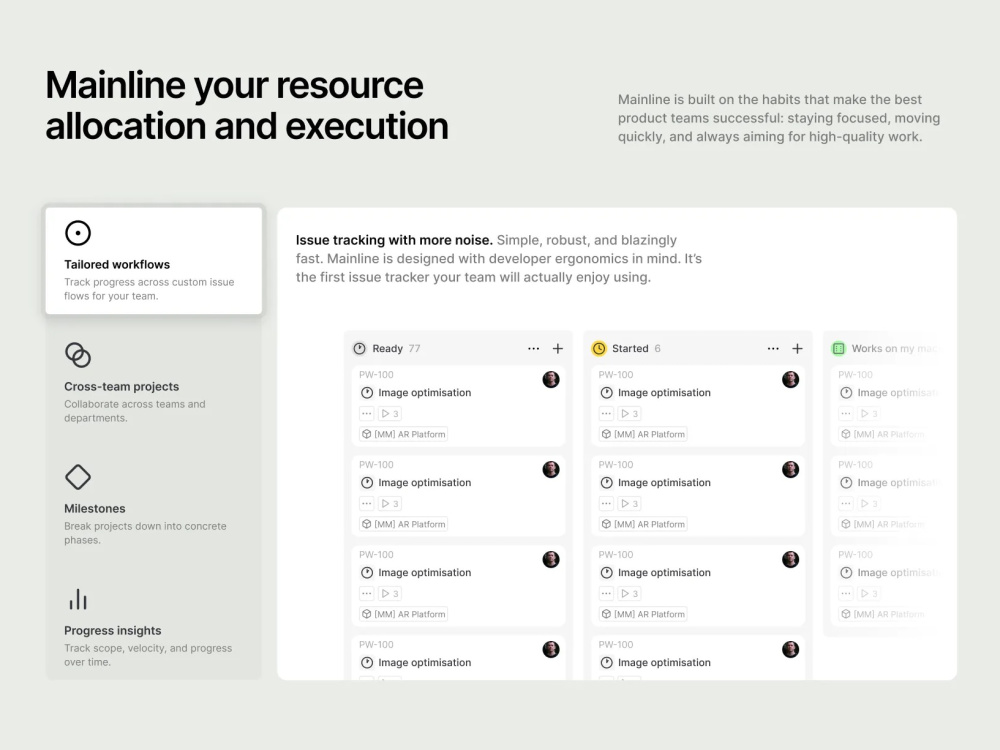Click the green Works on my machine icon
The height and width of the screenshot is (750, 1000).
[x=839, y=348]
